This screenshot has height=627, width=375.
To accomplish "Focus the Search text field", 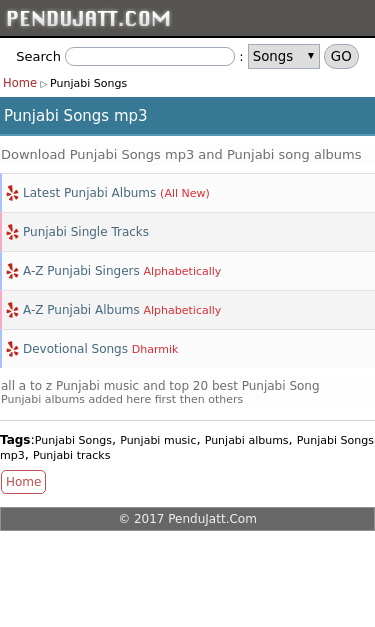I will (150, 56).
